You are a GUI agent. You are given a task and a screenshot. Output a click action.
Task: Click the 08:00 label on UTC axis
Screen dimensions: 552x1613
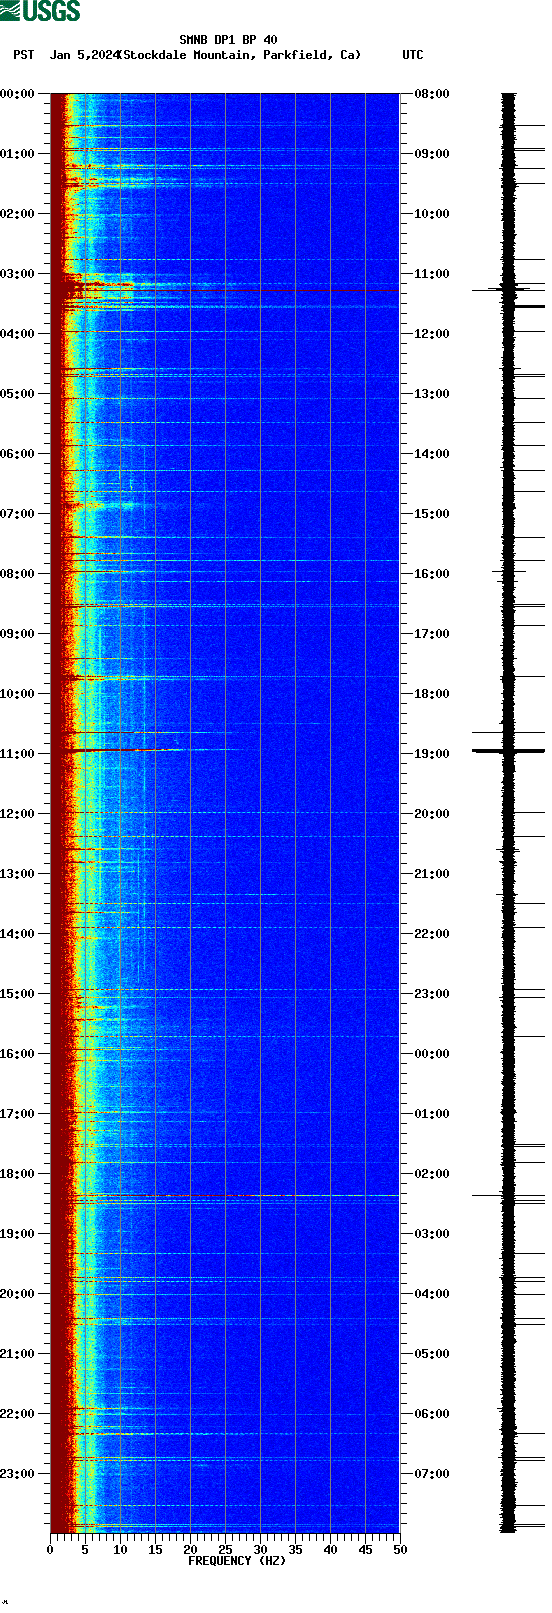(432, 94)
